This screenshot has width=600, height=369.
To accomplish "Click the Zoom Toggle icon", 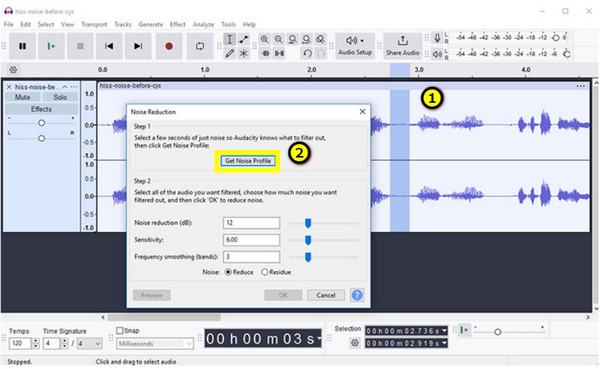I will tap(321, 39).
